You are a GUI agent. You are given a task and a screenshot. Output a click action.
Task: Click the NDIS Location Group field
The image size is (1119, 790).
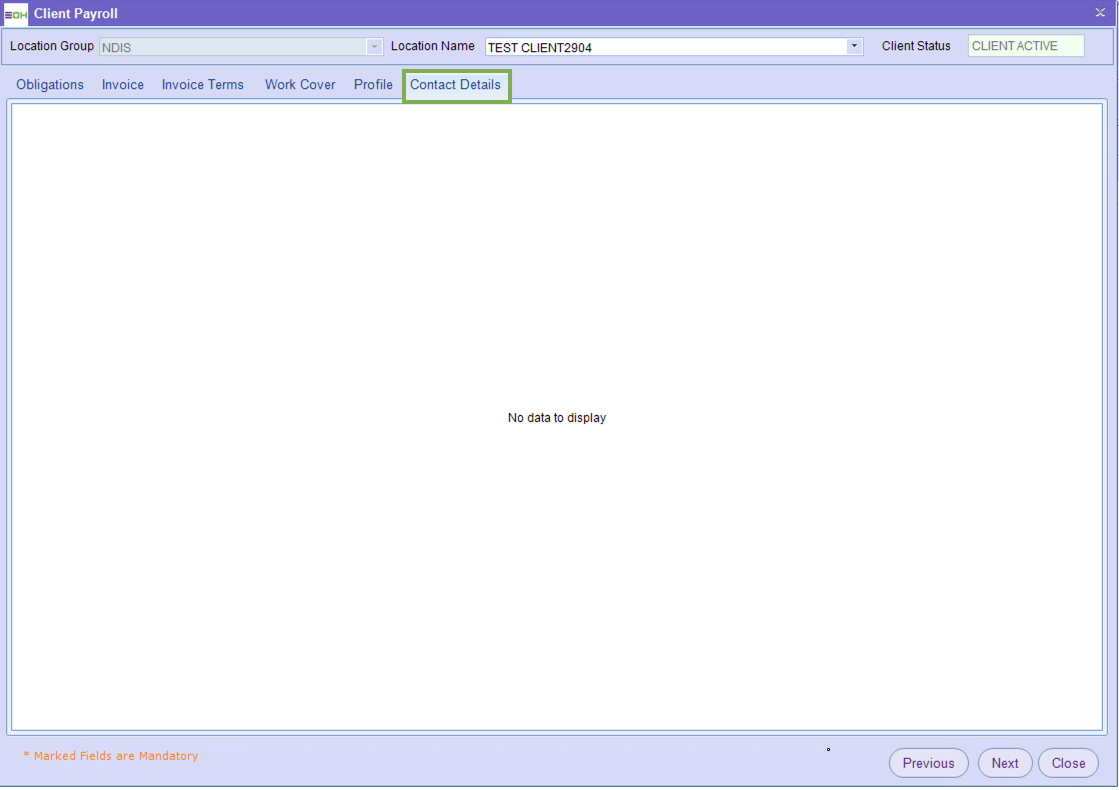coord(232,47)
